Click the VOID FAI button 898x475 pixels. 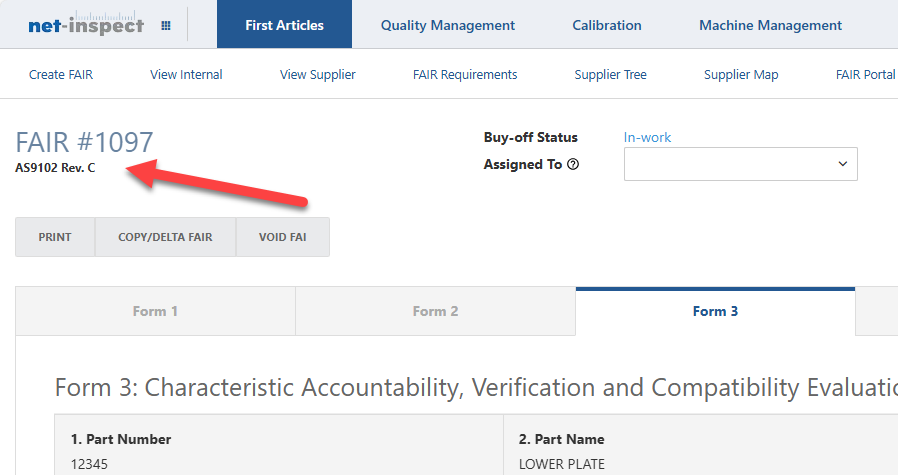pos(282,237)
